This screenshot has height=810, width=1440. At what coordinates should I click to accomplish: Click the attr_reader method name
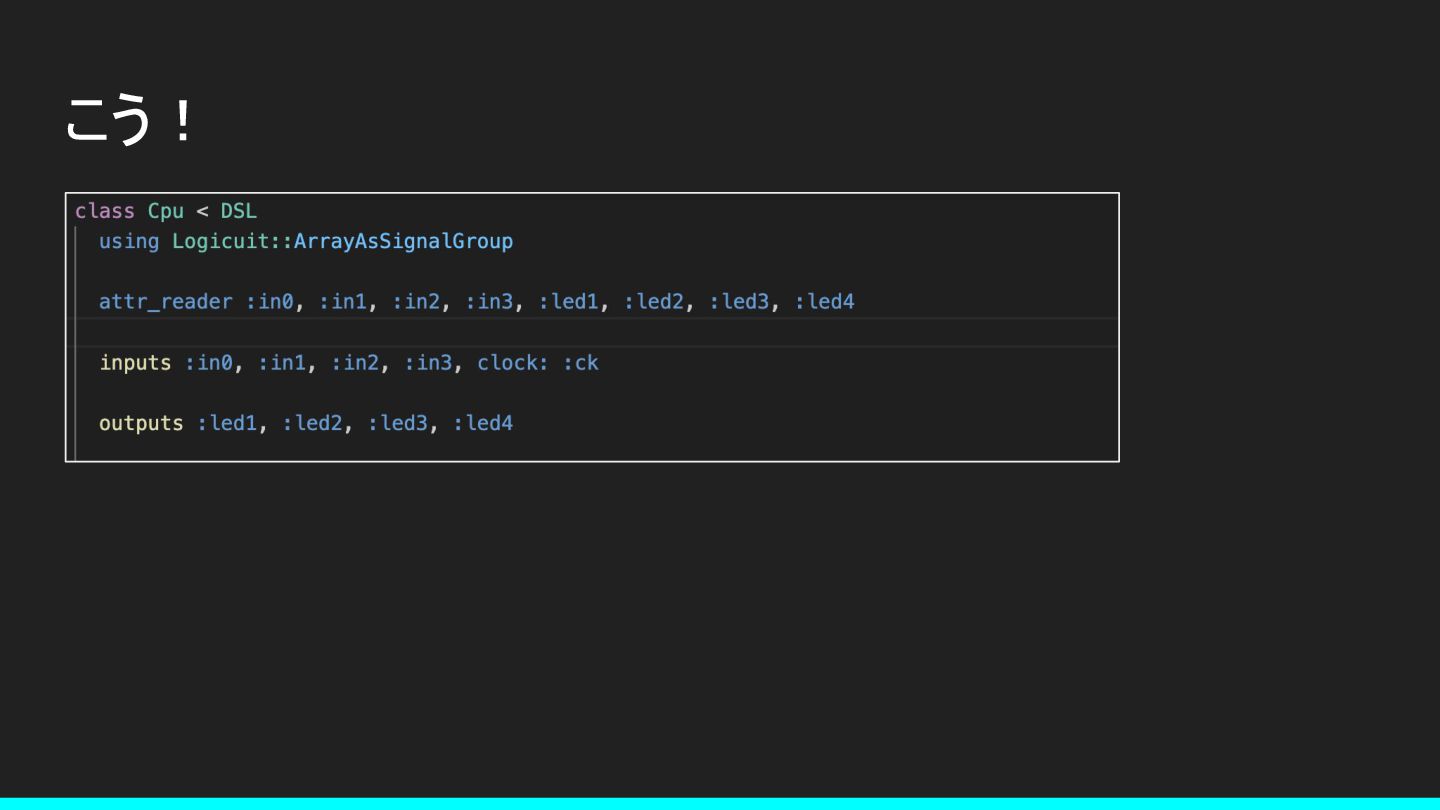pos(165,302)
